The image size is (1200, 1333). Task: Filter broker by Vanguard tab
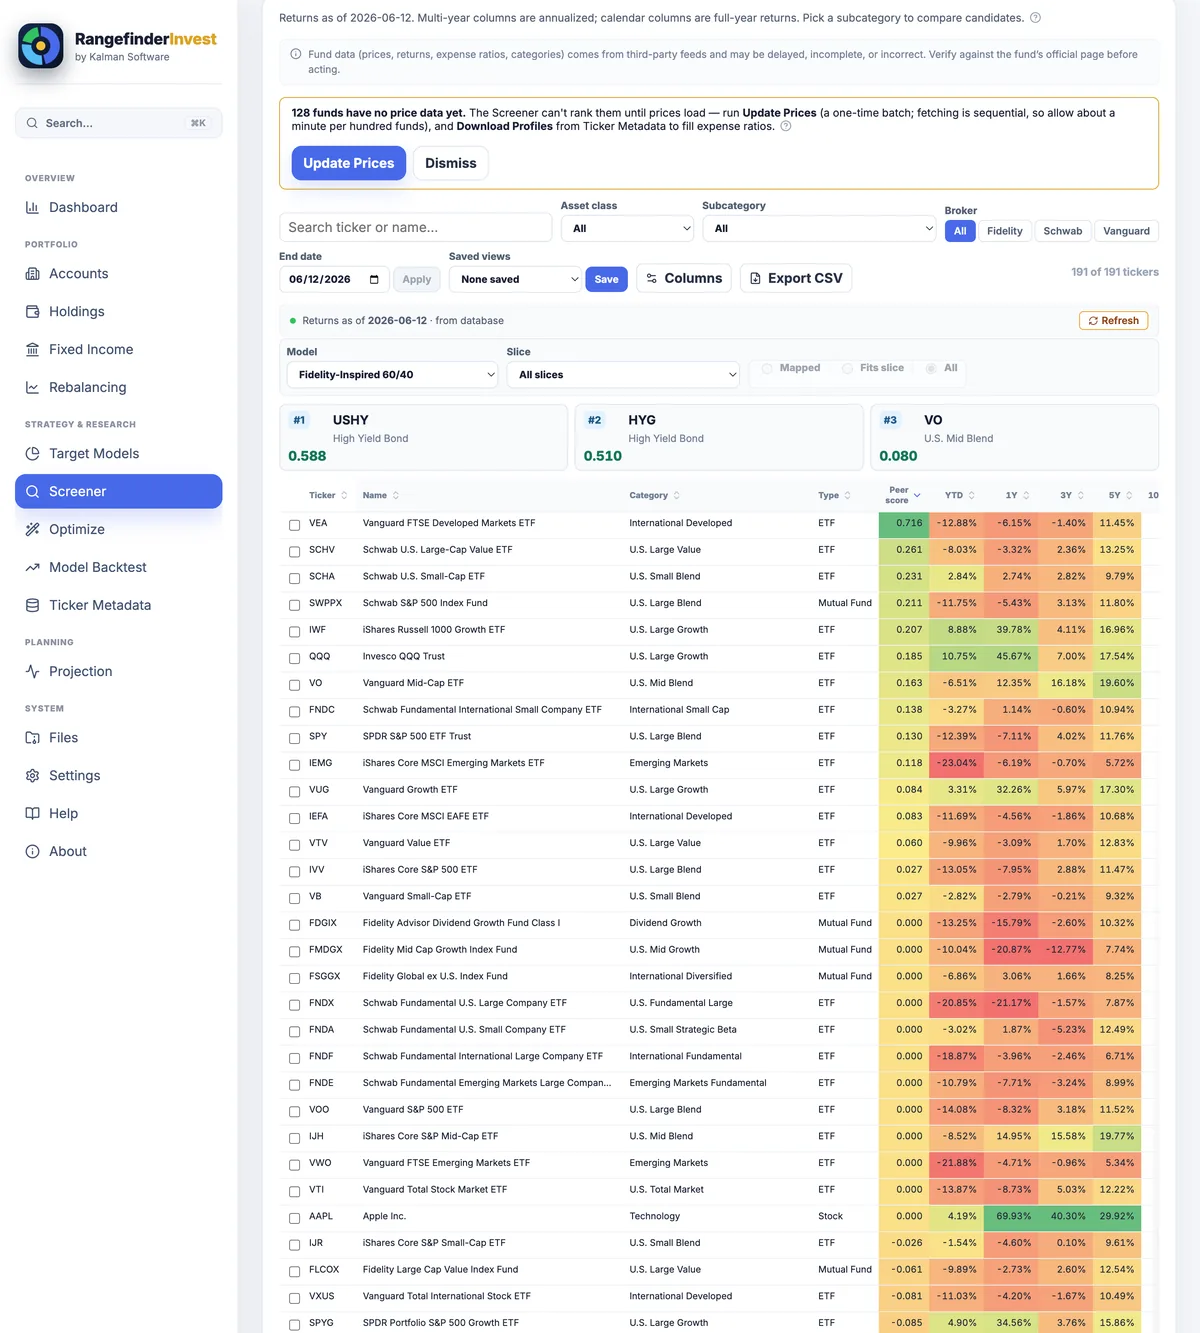1126,231
